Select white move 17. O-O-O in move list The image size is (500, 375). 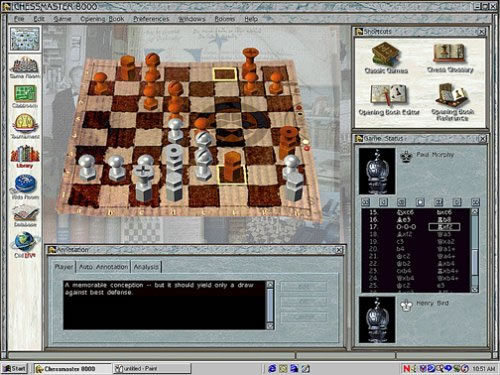[x=406, y=227]
